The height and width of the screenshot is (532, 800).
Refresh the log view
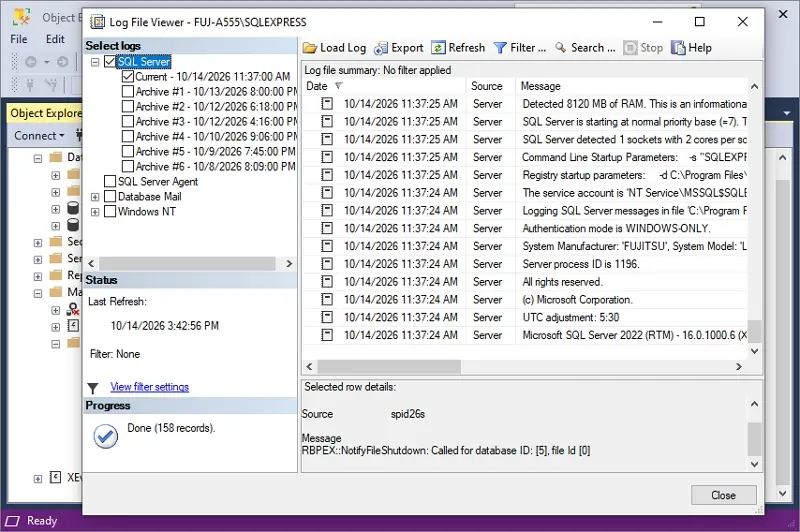click(458, 48)
